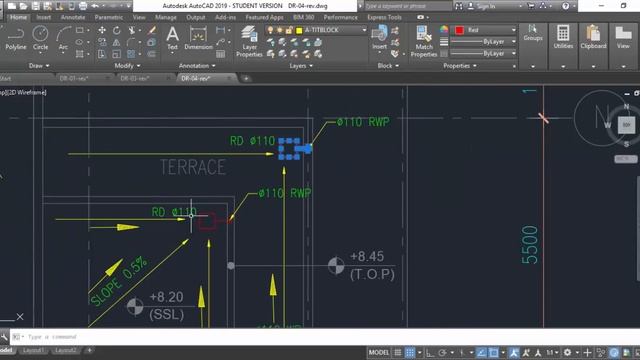The height and width of the screenshot is (360, 640).
Task: Toggle object snap tracking in status bar
Action: click(482, 353)
